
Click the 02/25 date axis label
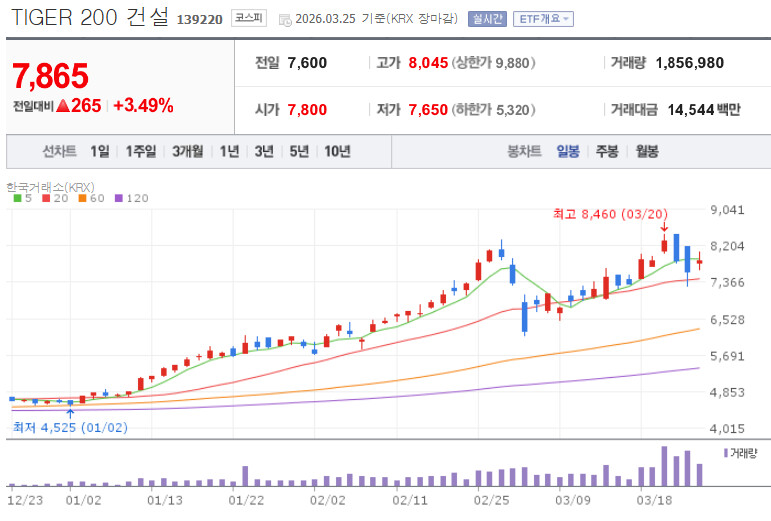point(491,500)
